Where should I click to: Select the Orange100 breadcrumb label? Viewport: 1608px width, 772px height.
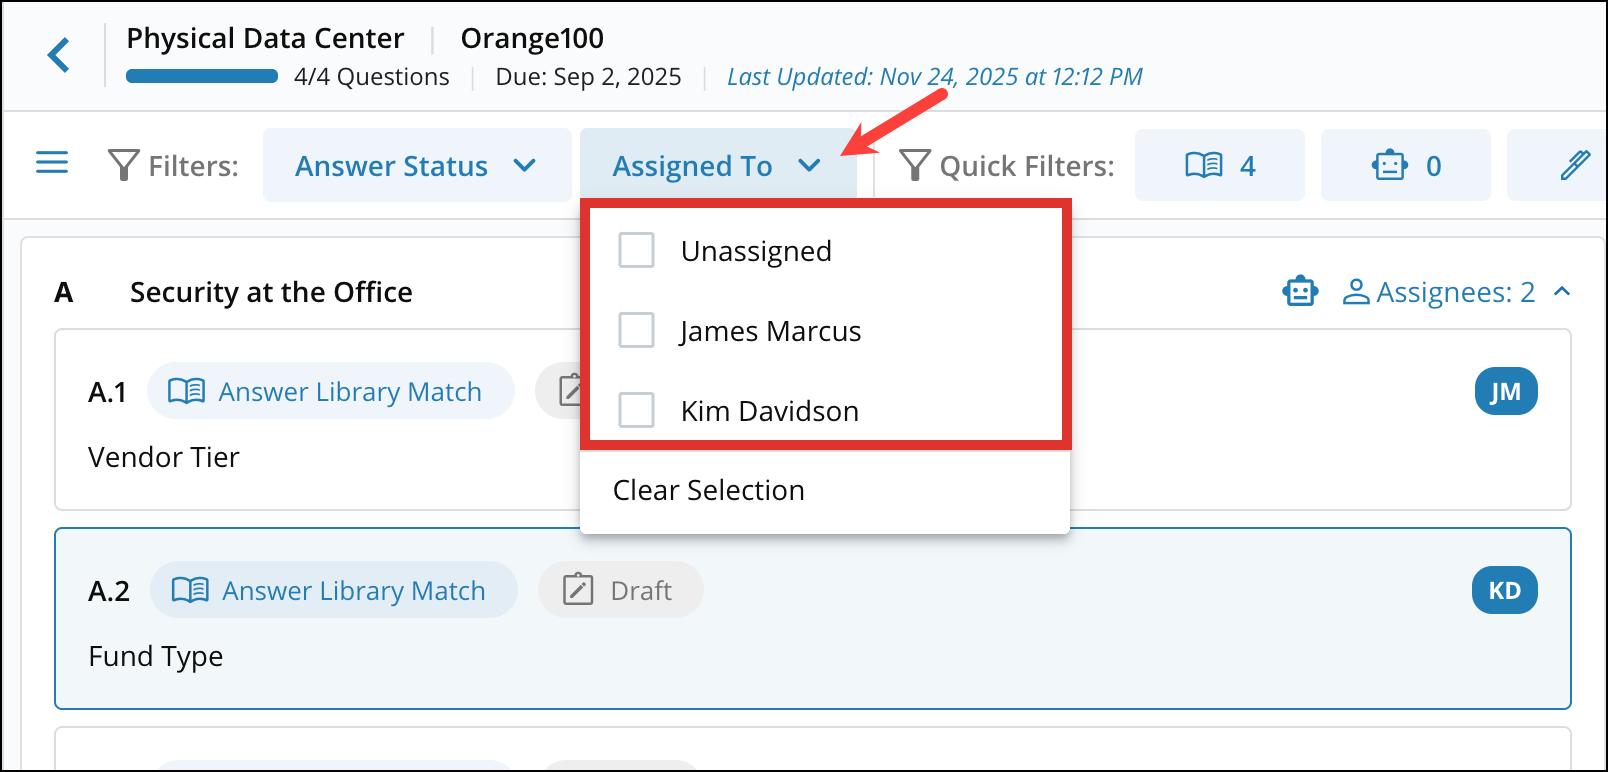[531, 38]
